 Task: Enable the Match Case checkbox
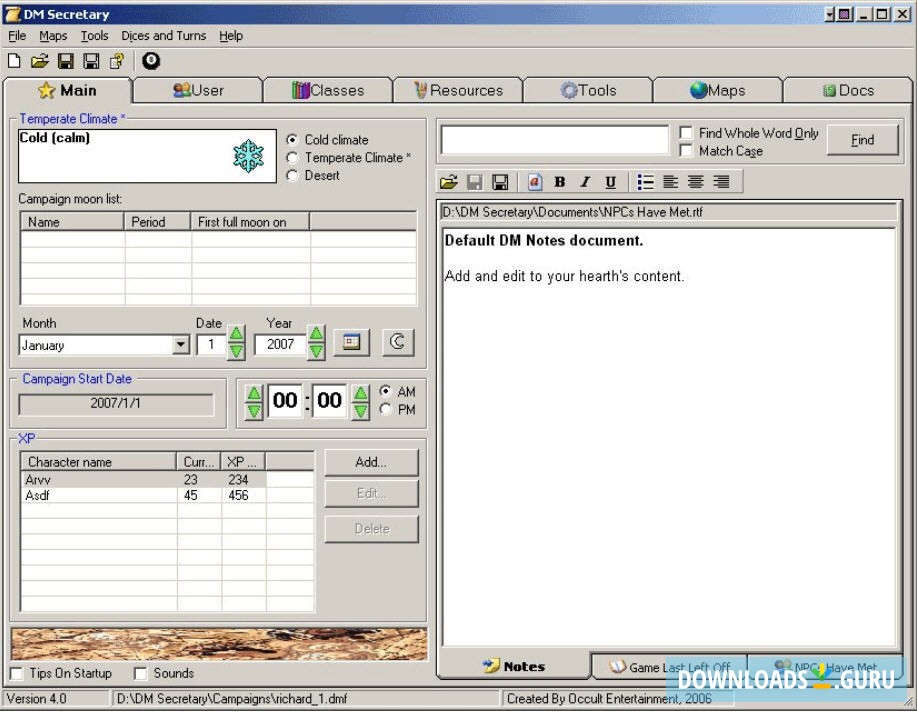pyautogui.click(x=722, y=151)
